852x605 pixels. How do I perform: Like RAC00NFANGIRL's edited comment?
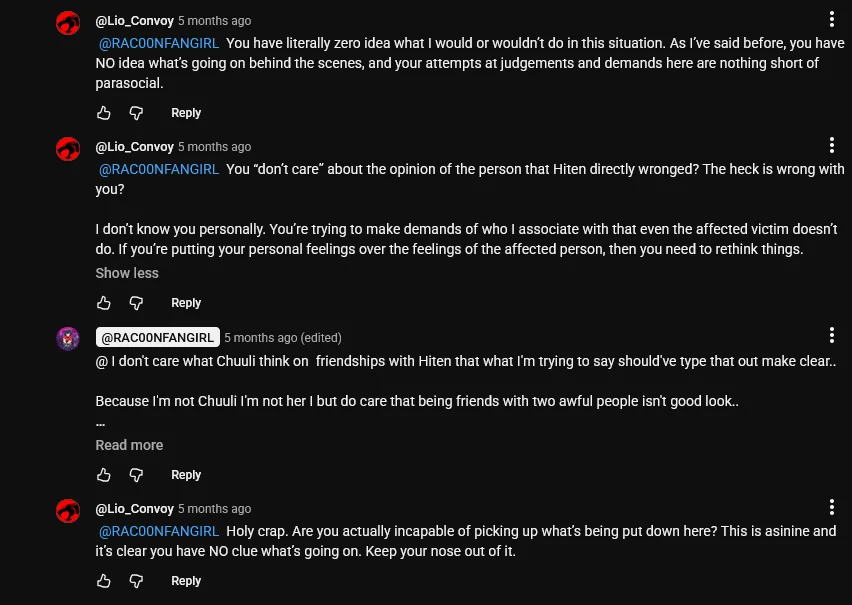[104, 475]
